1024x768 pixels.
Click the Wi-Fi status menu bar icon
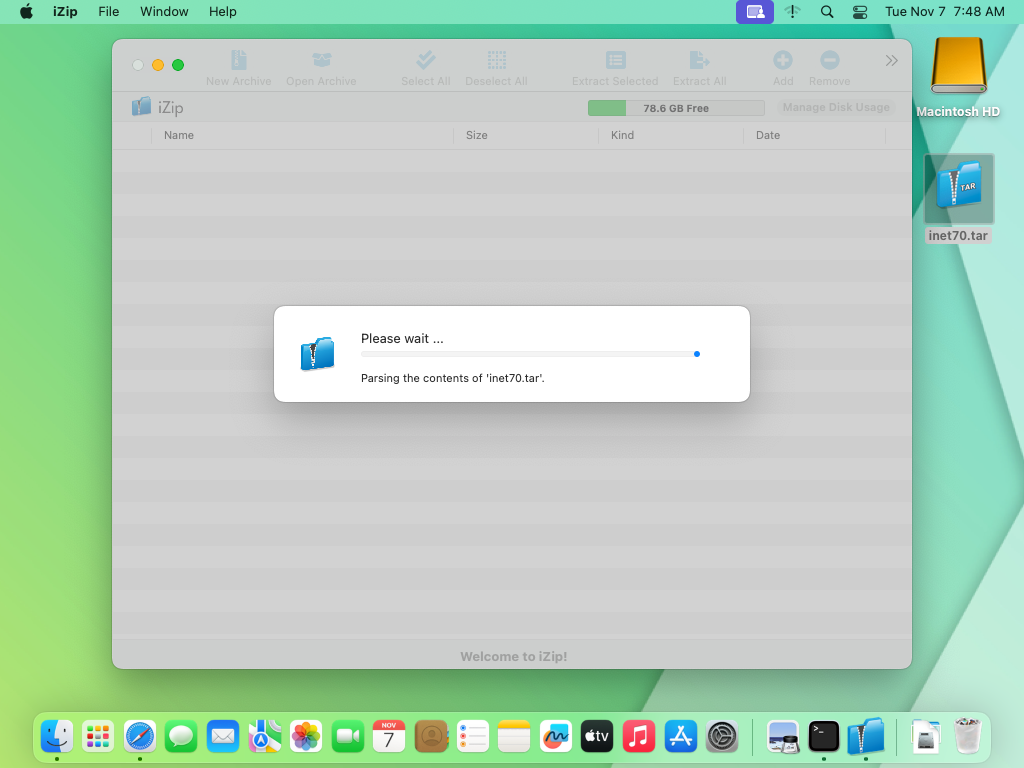click(792, 12)
